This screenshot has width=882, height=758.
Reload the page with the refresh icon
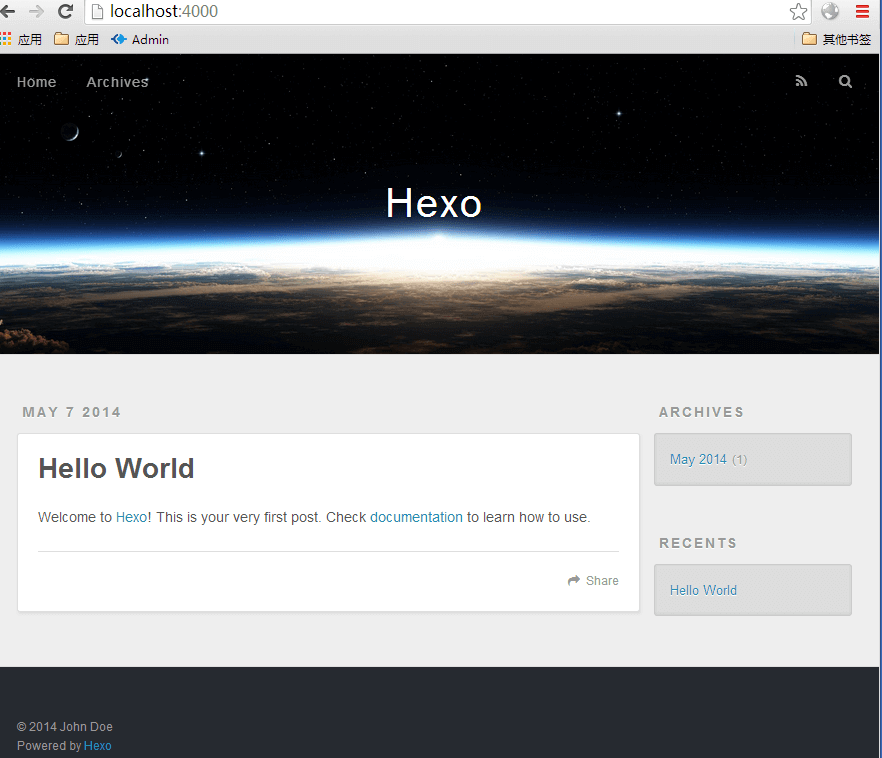click(x=65, y=12)
